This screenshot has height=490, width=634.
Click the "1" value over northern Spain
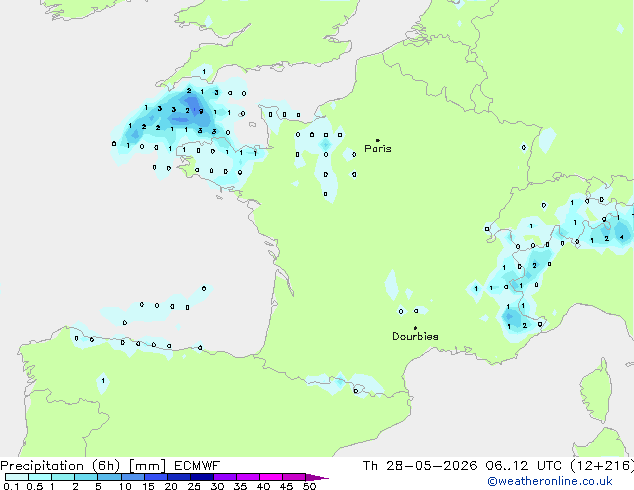click(103, 380)
